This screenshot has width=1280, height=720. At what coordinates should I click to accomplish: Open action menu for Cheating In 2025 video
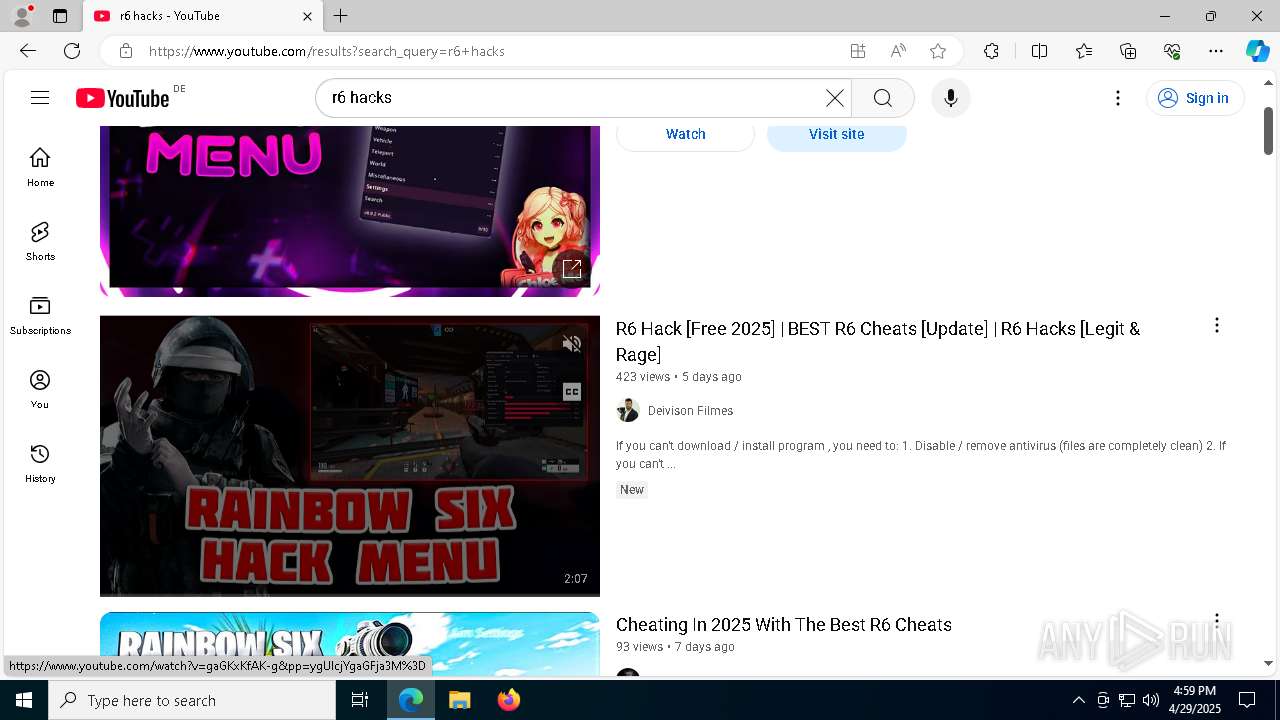point(1217,621)
